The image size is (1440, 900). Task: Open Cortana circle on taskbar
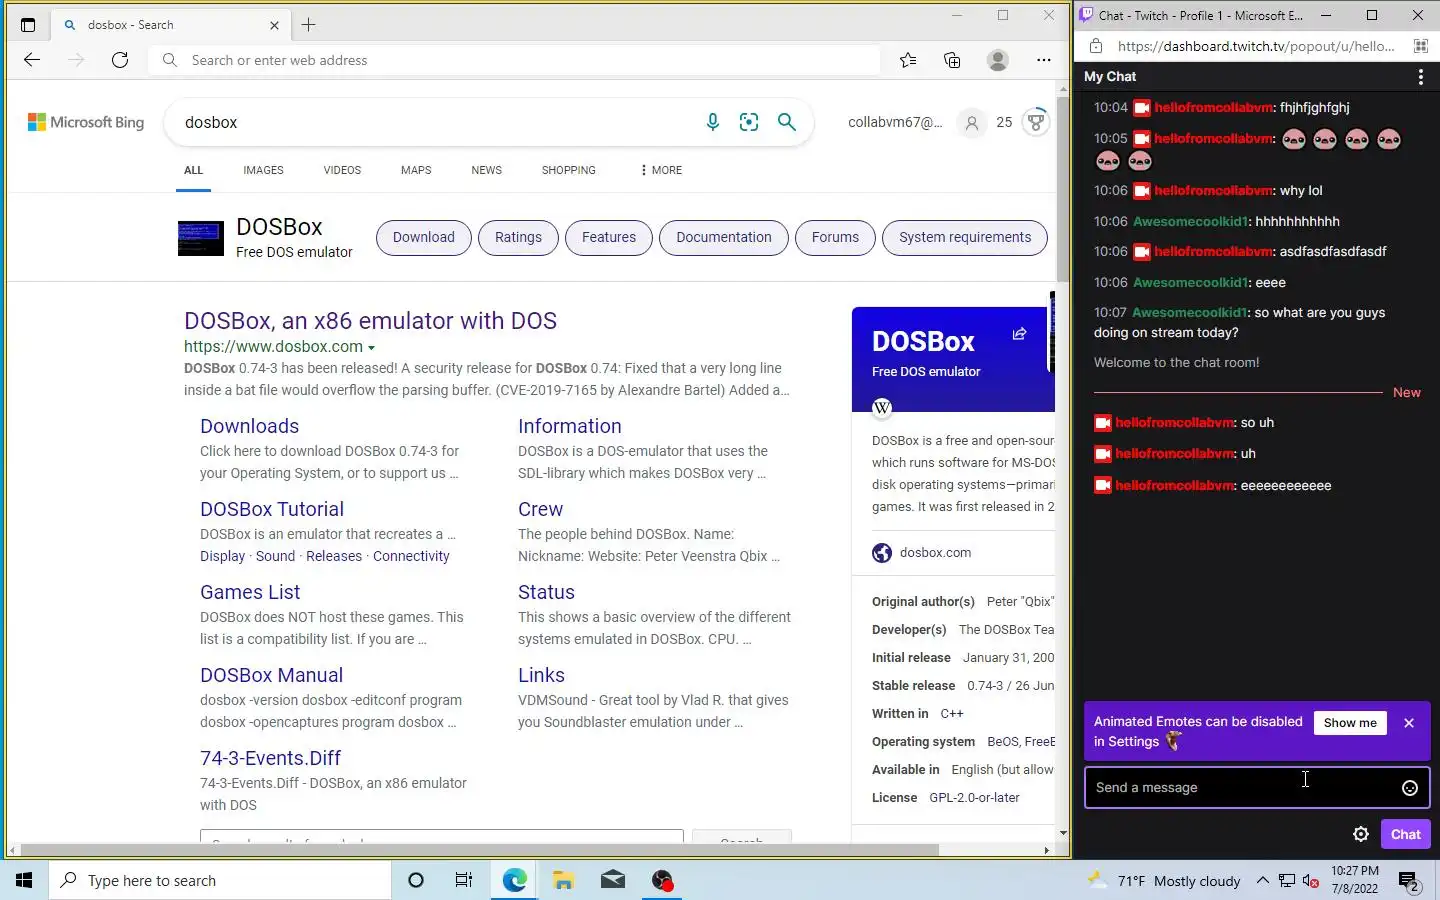pos(416,880)
